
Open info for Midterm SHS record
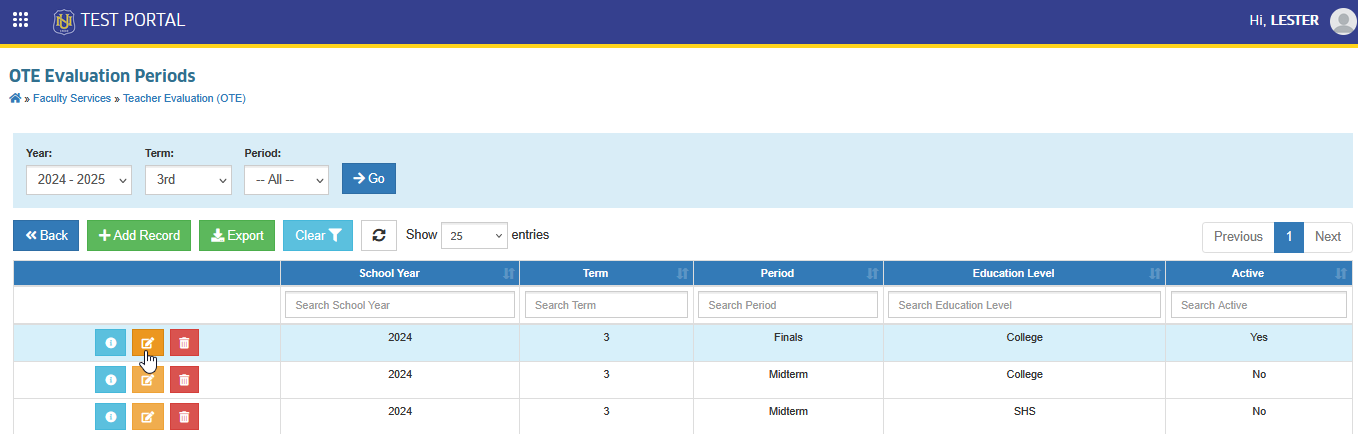coord(111,416)
